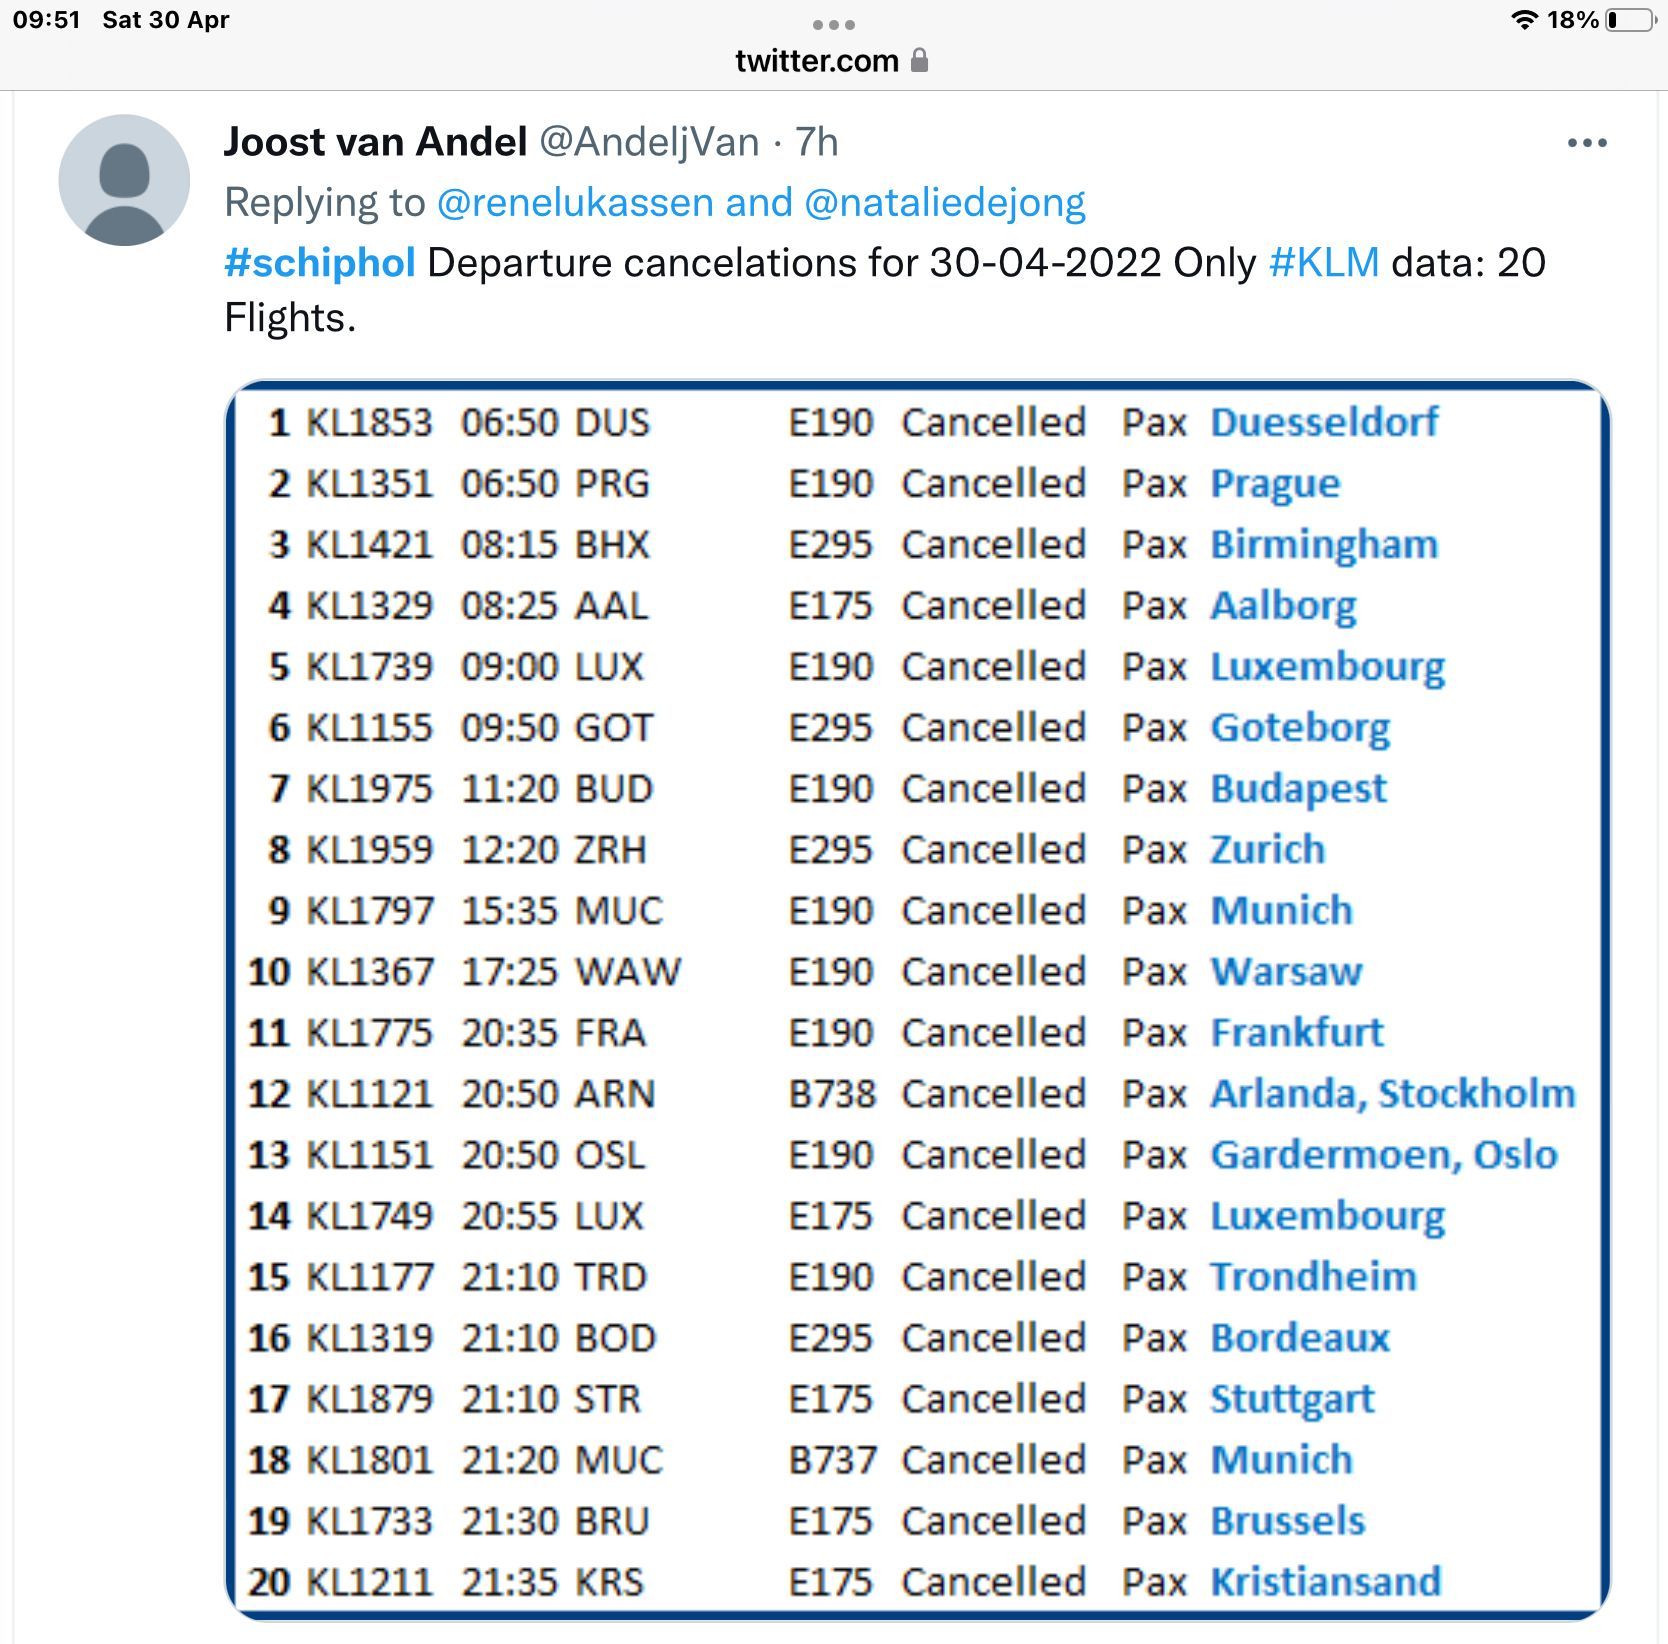Open the tweet's three-dot more options menu
The height and width of the screenshot is (1644, 1668).
[x=1587, y=143]
